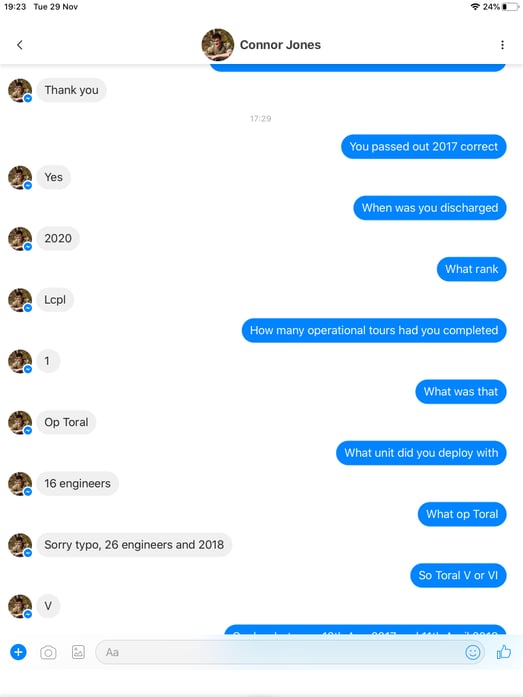This screenshot has width=523, height=697.
Task: Open Connor Jones contact name
Action: (280, 45)
